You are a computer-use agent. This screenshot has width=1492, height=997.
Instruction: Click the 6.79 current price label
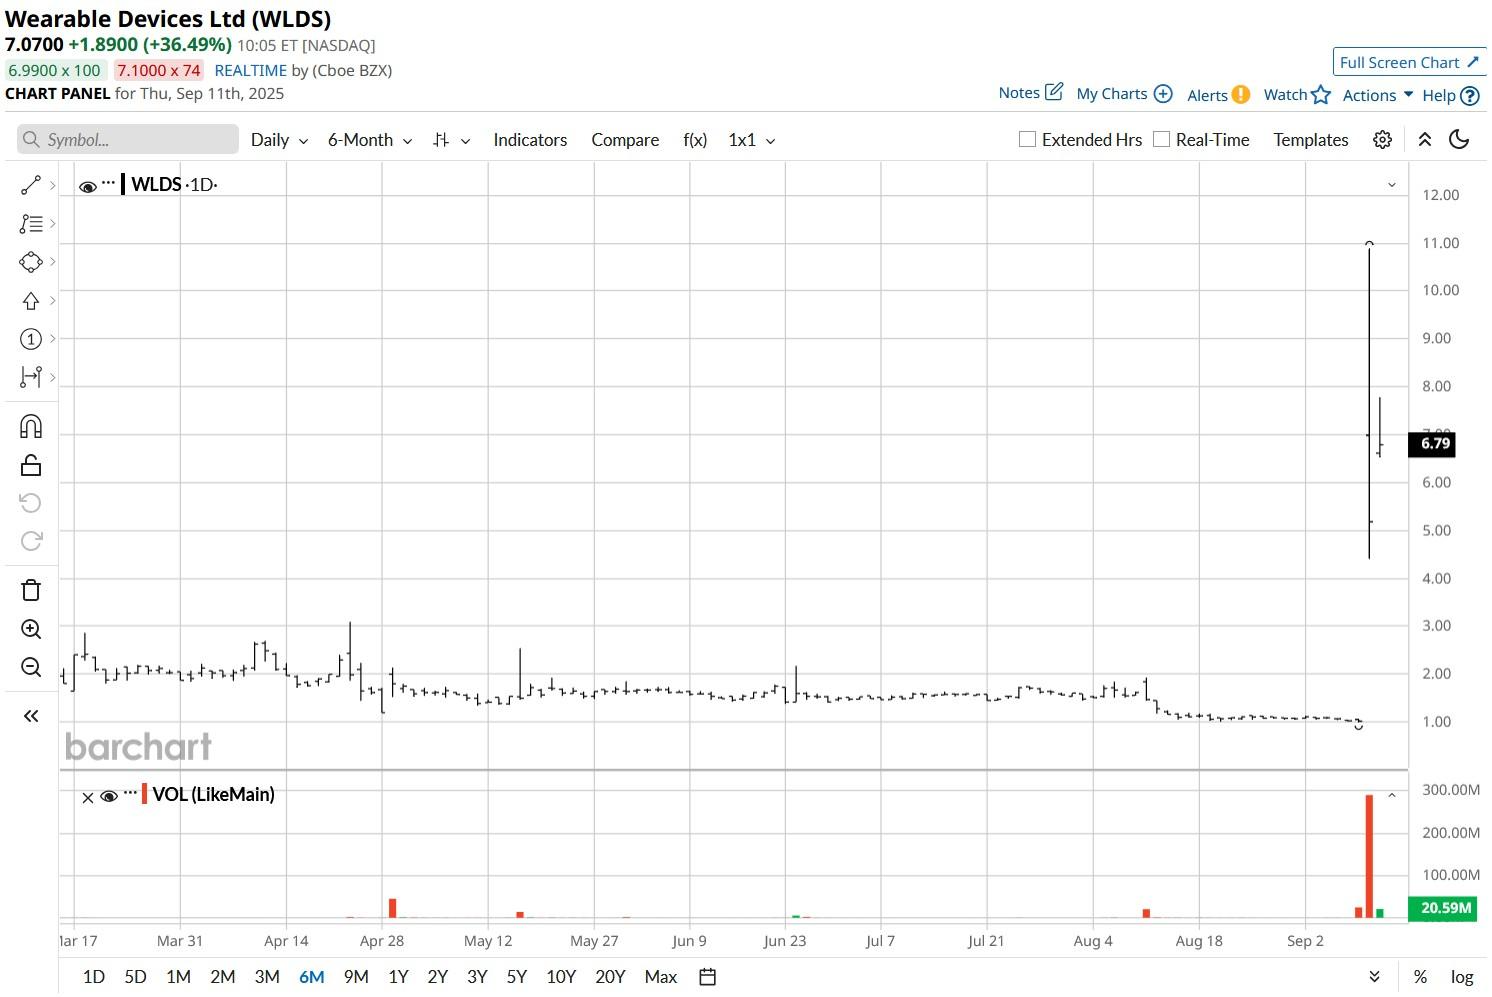coord(1432,444)
